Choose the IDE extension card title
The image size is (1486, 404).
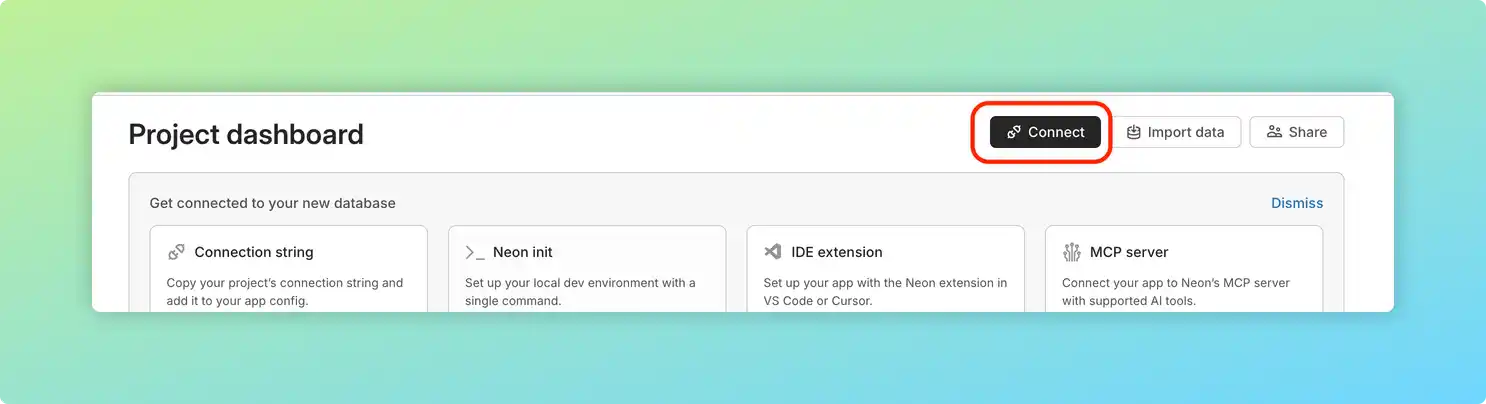pyautogui.click(x=837, y=252)
